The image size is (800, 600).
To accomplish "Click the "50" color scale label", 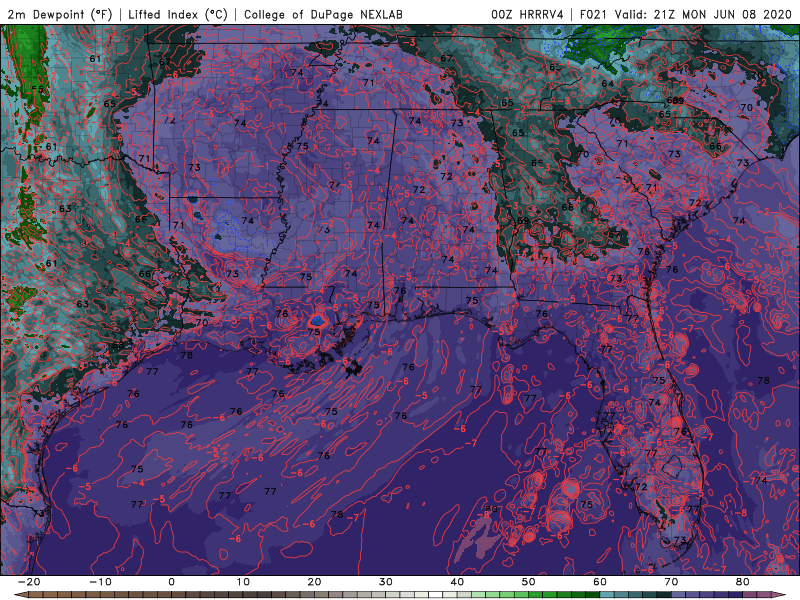I will click(x=529, y=582).
